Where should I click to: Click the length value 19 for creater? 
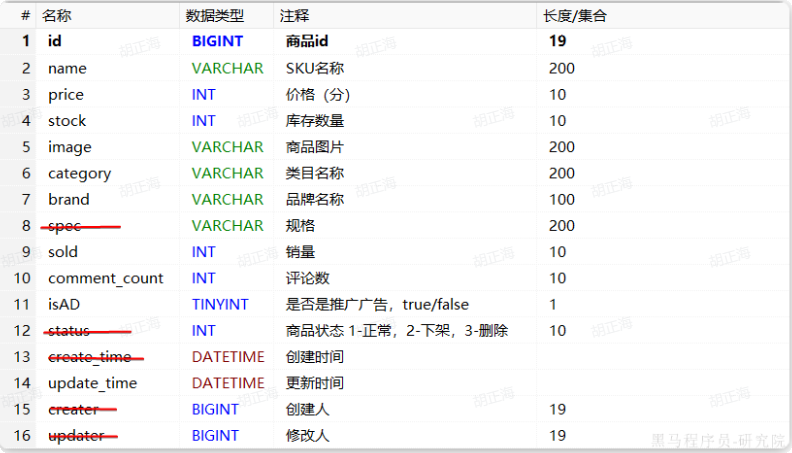tap(557, 409)
